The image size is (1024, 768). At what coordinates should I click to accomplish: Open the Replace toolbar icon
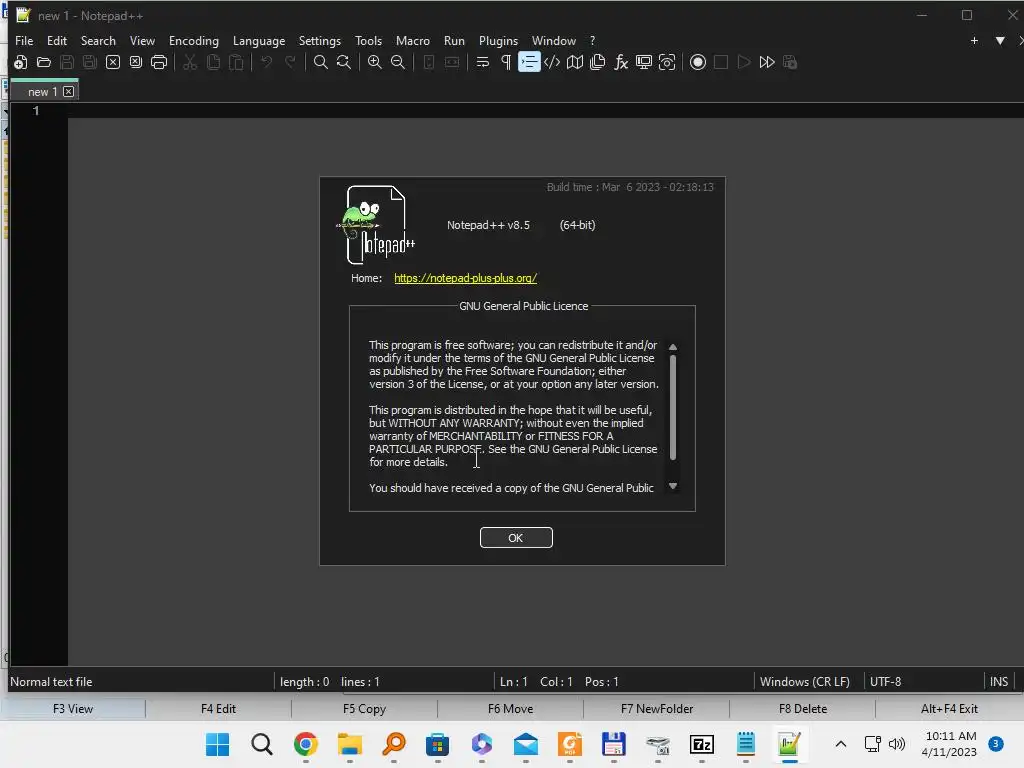pyautogui.click(x=344, y=62)
